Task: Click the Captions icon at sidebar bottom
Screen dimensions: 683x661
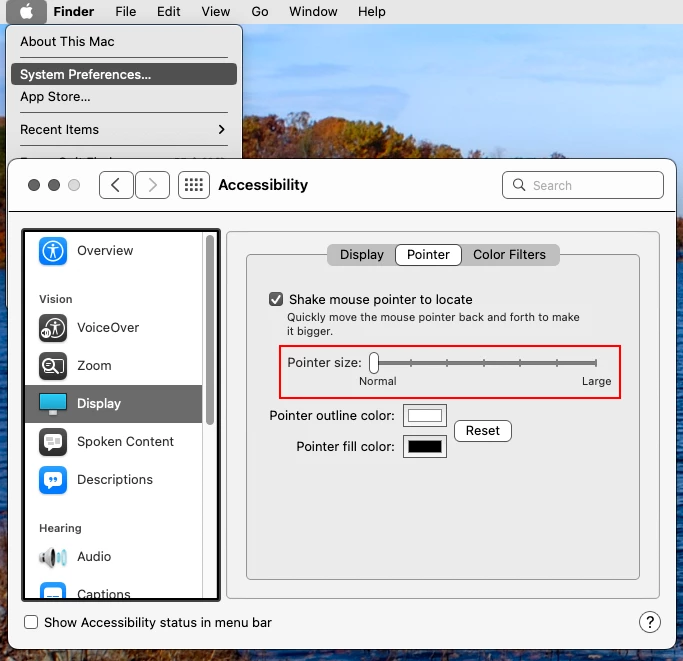Action: (53, 591)
